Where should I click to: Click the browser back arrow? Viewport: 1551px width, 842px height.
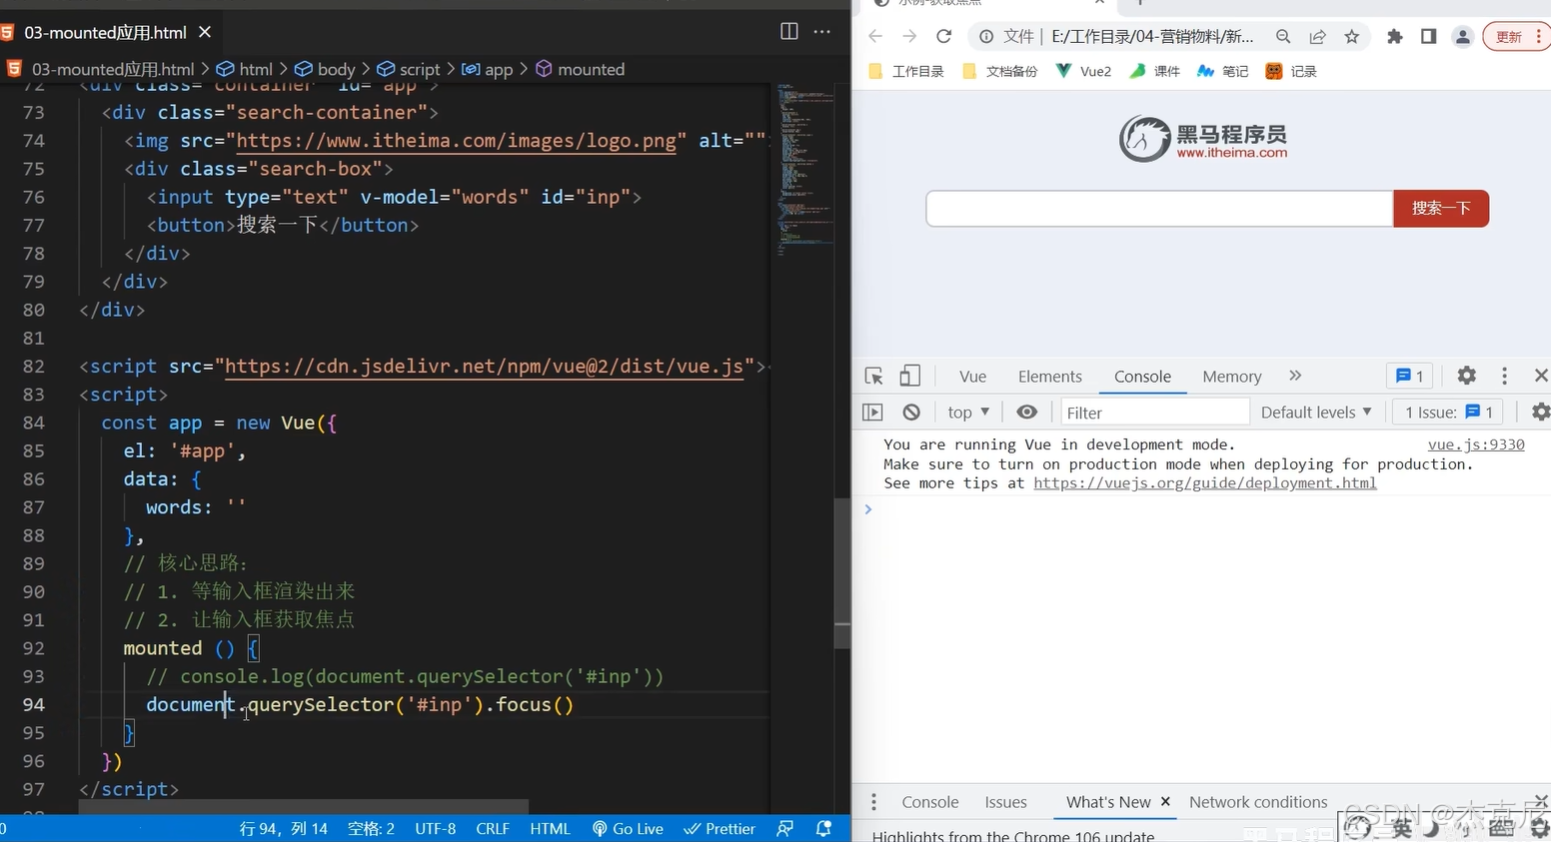pyautogui.click(x=875, y=36)
